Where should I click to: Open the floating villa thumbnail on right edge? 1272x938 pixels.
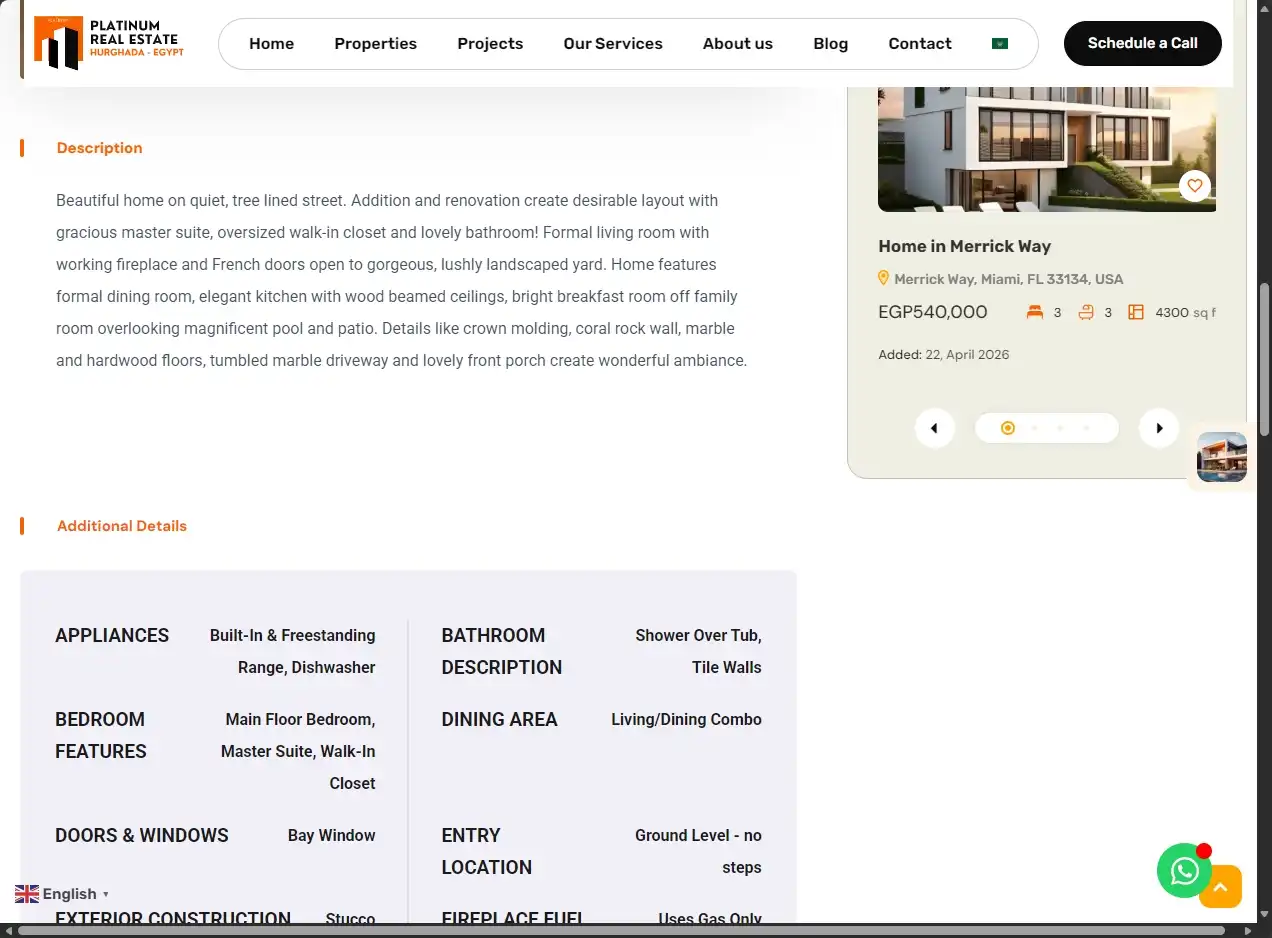coord(1222,457)
